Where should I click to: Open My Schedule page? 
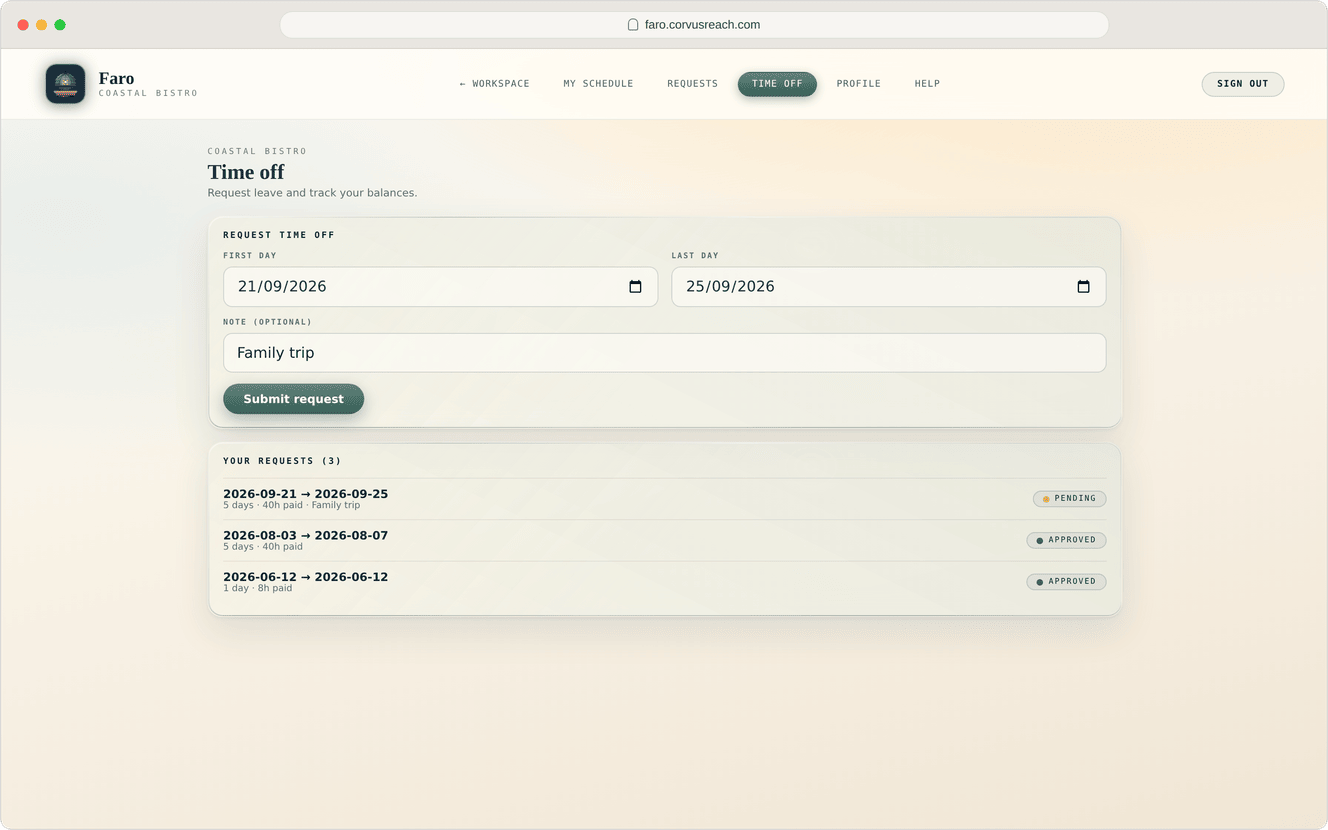pyautogui.click(x=598, y=84)
